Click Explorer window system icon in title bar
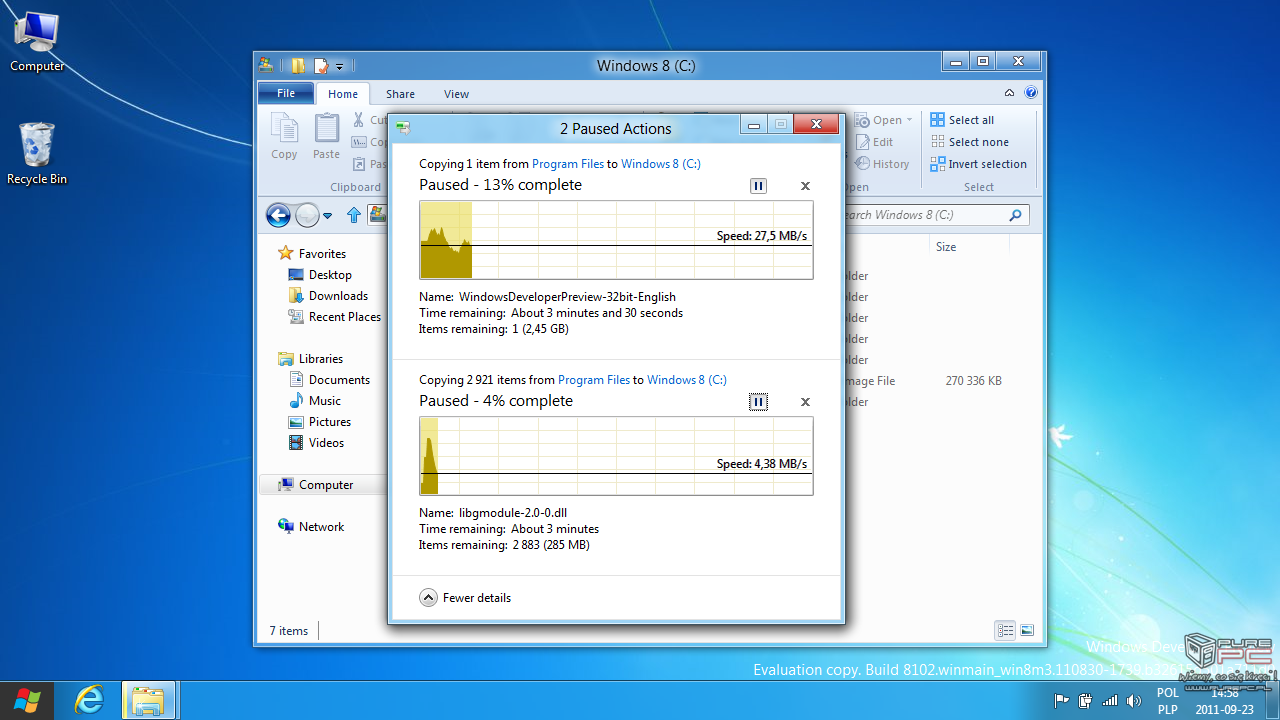 266,65
